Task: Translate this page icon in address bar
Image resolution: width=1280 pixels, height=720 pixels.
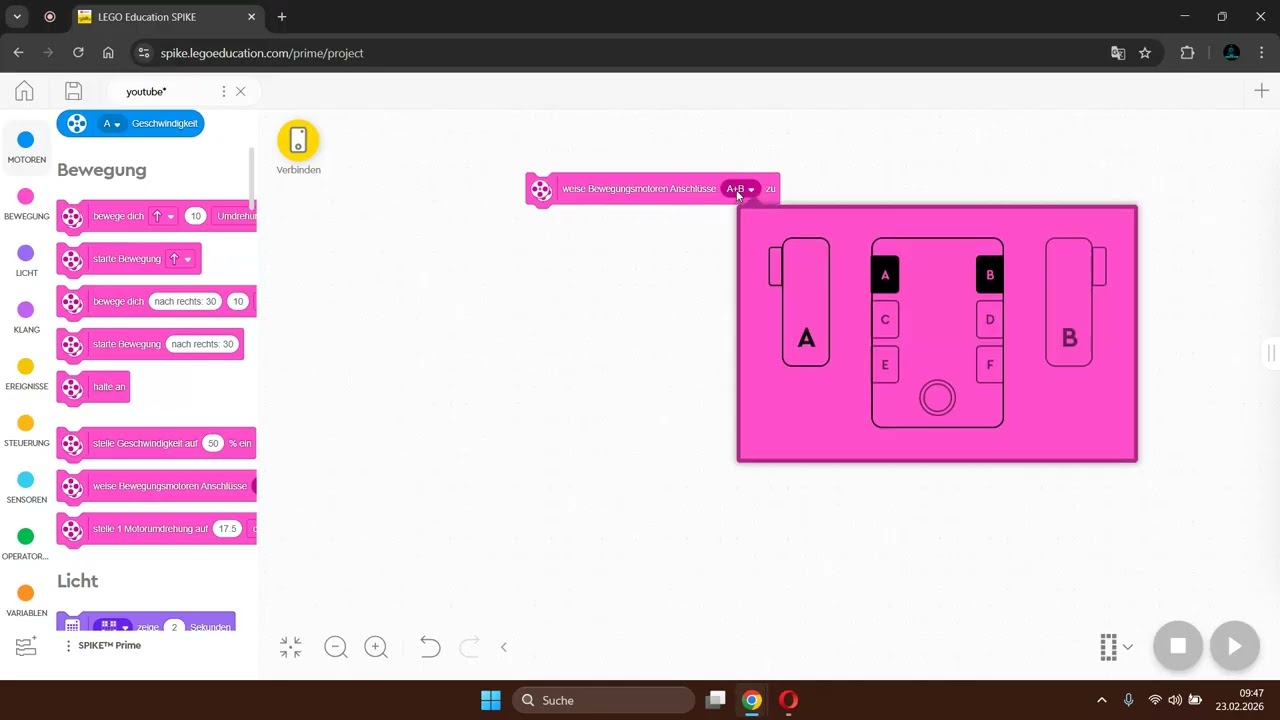Action: tap(1118, 53)
